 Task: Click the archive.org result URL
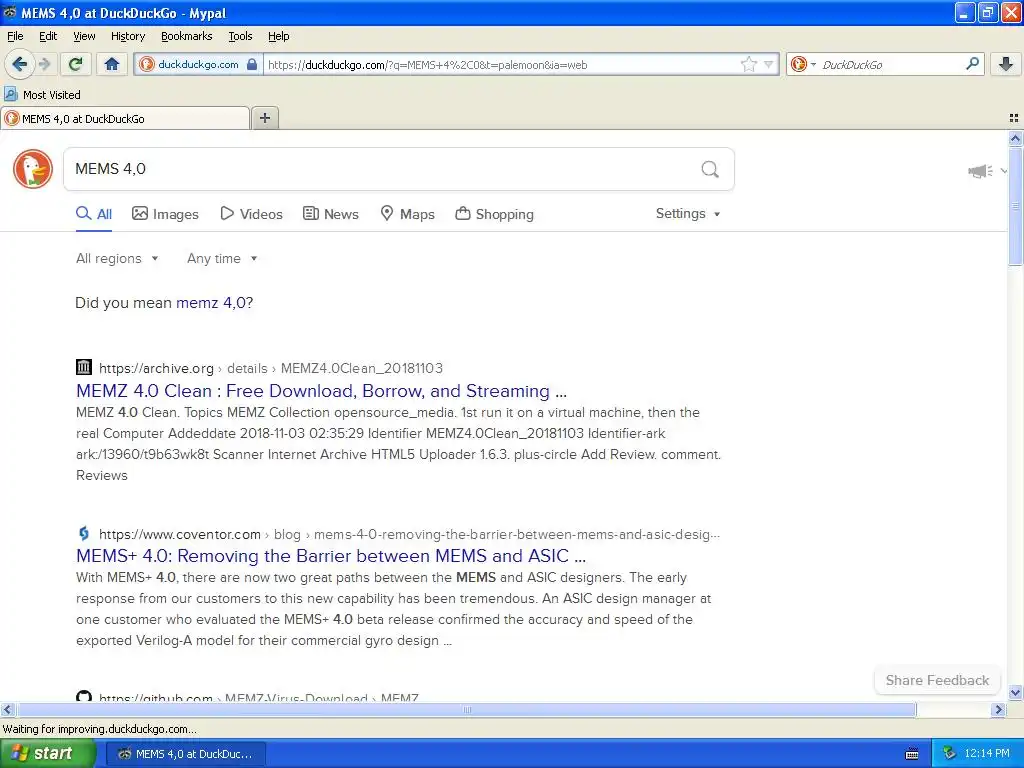pyautogui.click(x=270, y=368)
